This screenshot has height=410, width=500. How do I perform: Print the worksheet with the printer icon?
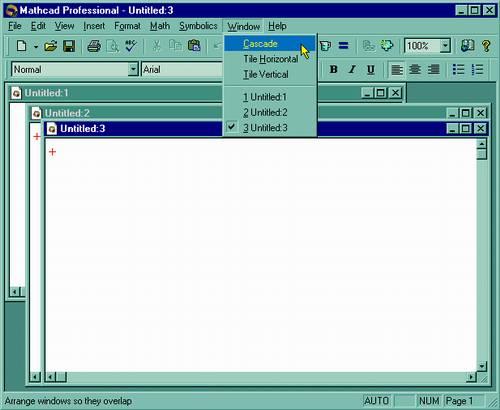coord(94,46)
